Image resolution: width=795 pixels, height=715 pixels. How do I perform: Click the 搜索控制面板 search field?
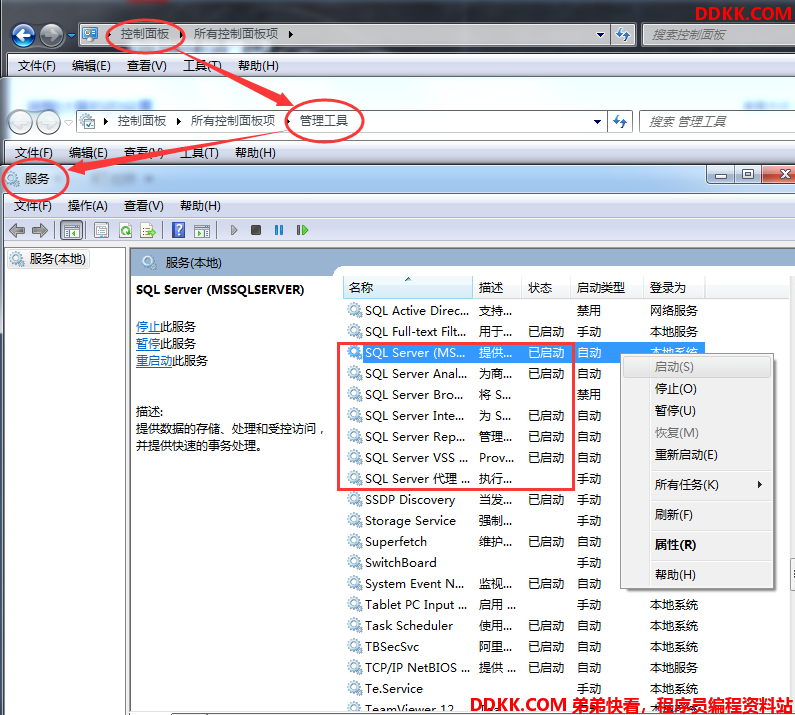pos(718,35)
